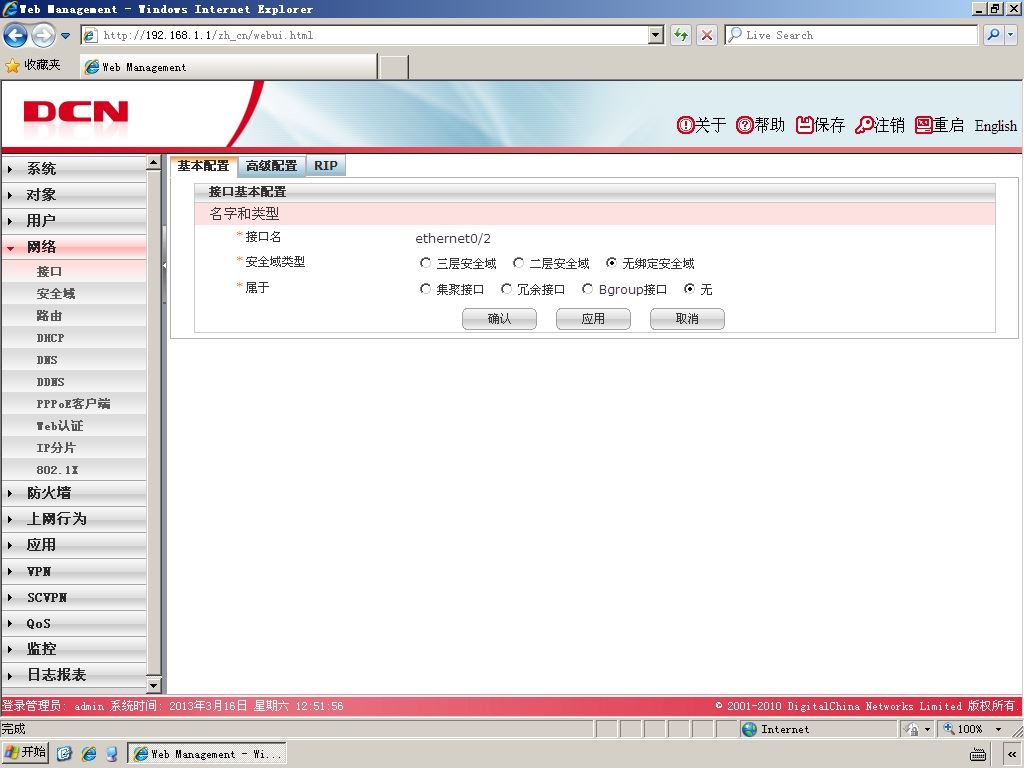
Task: Open a new blank browser tab
Action: 394,67
